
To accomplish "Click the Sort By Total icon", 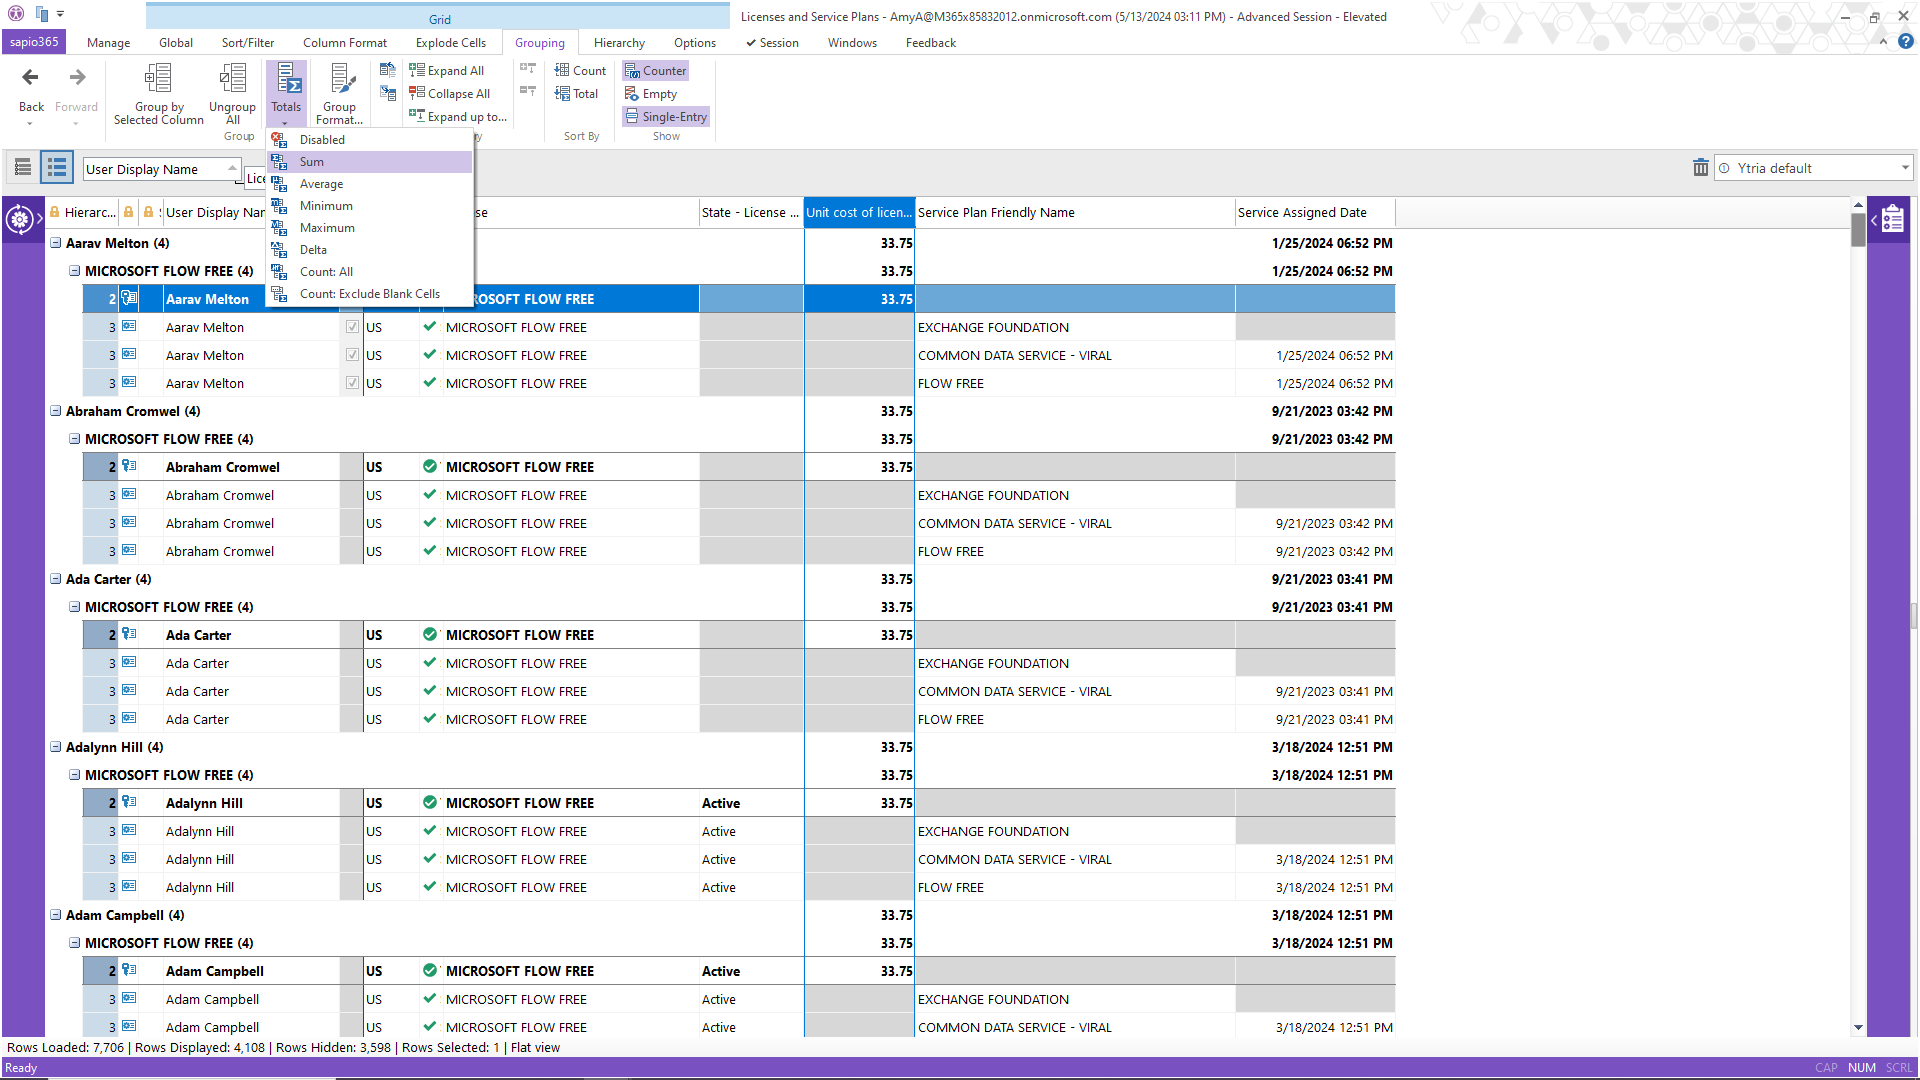I will [562, 93].
